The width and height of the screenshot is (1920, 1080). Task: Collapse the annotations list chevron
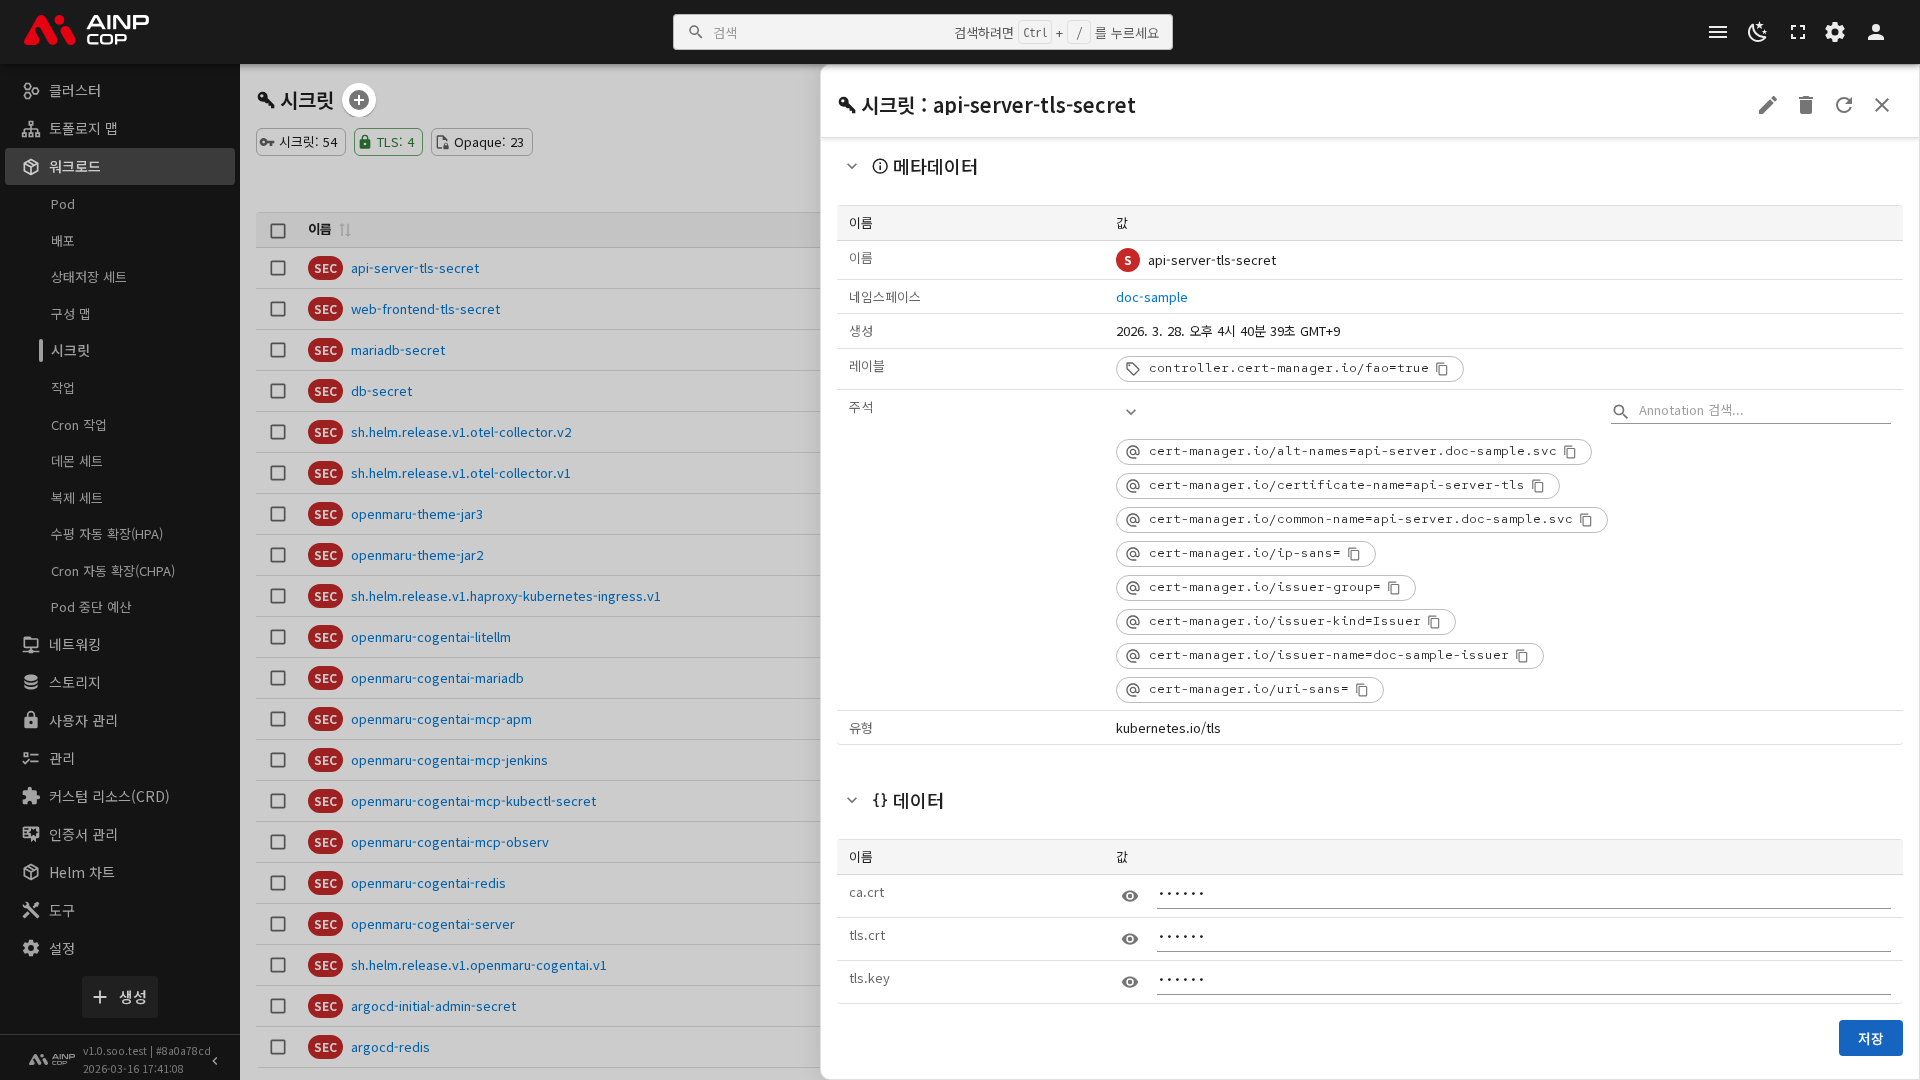click(1130, 412)
